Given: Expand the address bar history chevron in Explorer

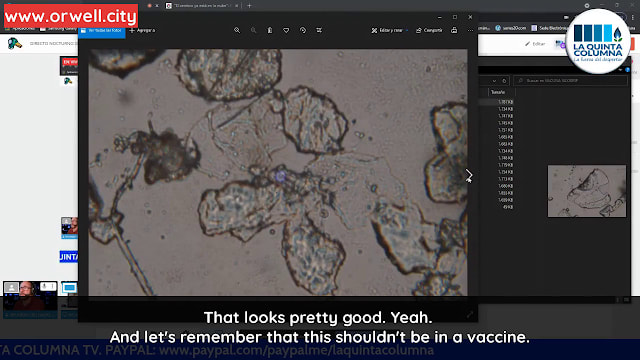Looking at the screenshot, I should point(494,81).
